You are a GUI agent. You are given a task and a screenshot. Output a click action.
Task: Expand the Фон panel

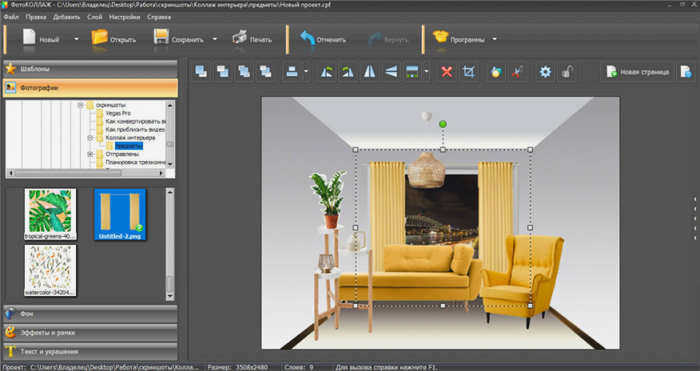pos(90,314)
